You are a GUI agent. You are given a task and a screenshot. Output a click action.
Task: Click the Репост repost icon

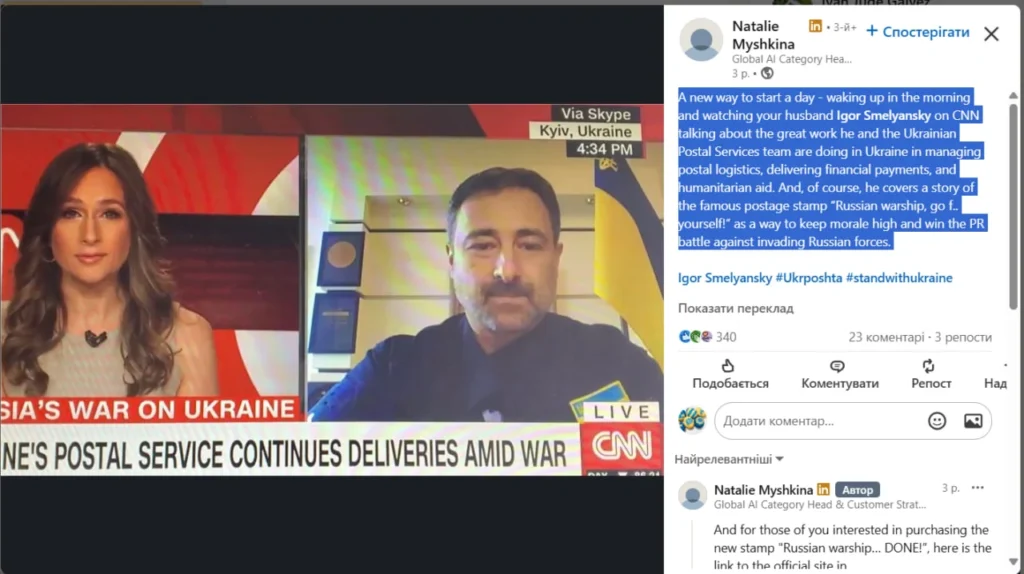[929, 366]
